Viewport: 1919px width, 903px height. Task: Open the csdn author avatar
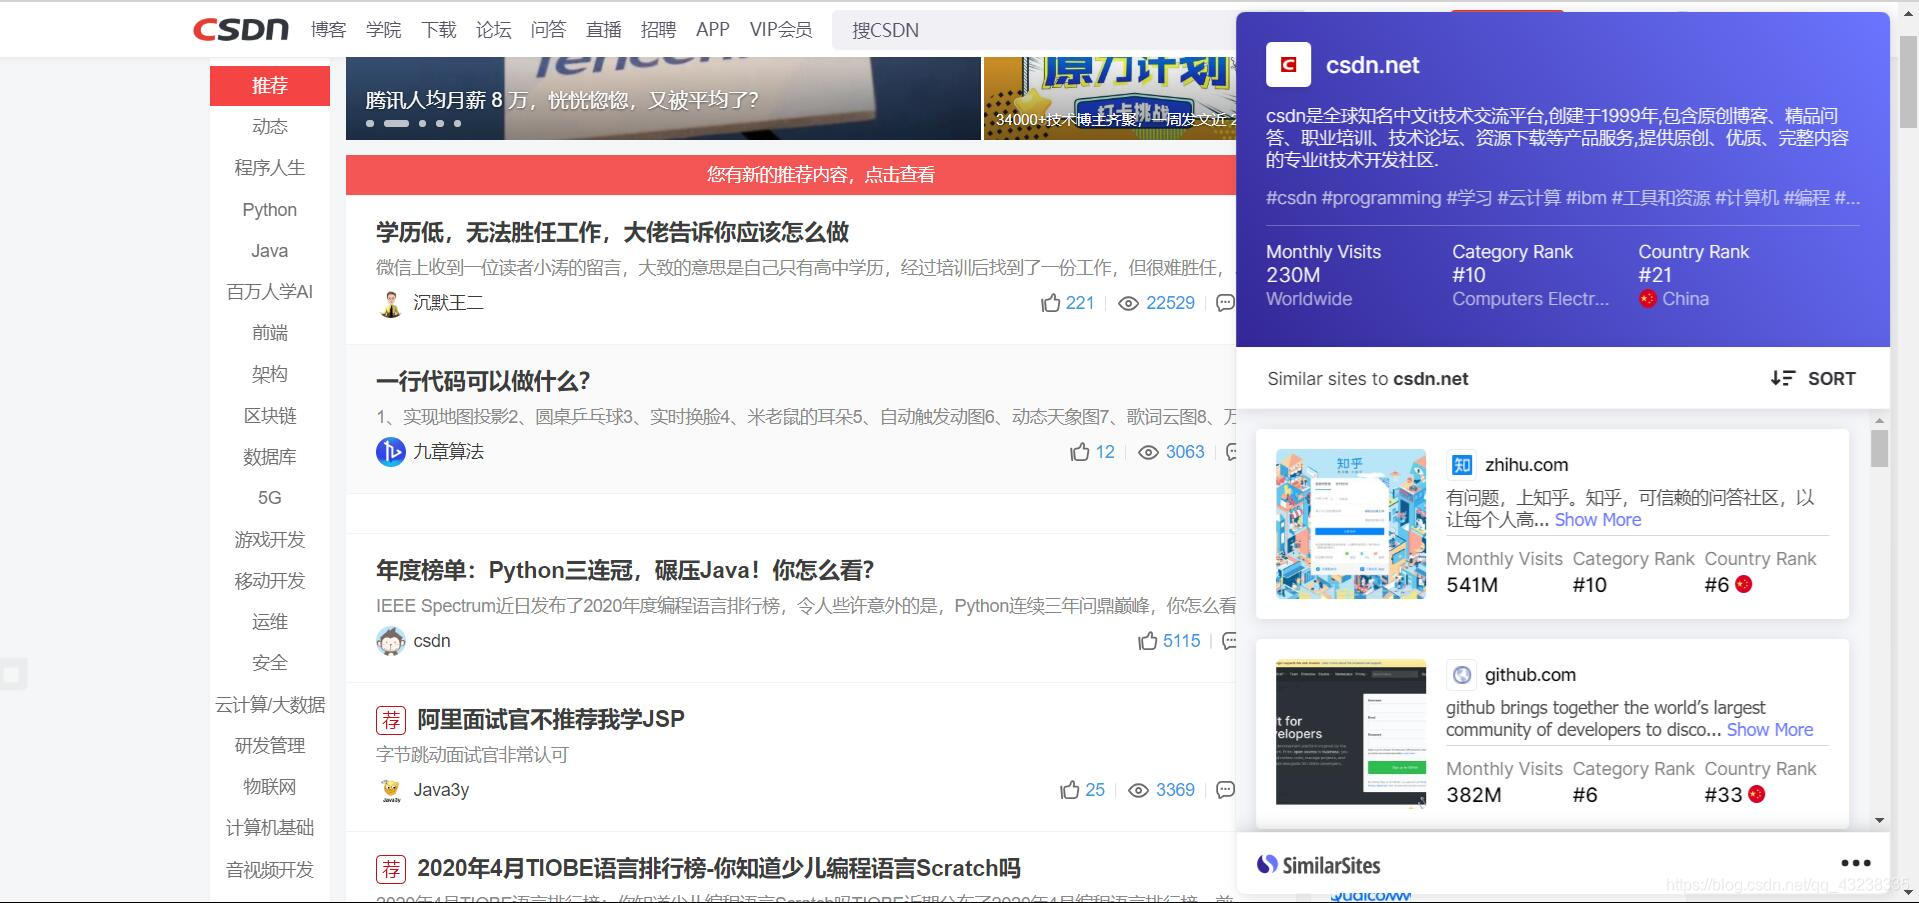point(390,641)
